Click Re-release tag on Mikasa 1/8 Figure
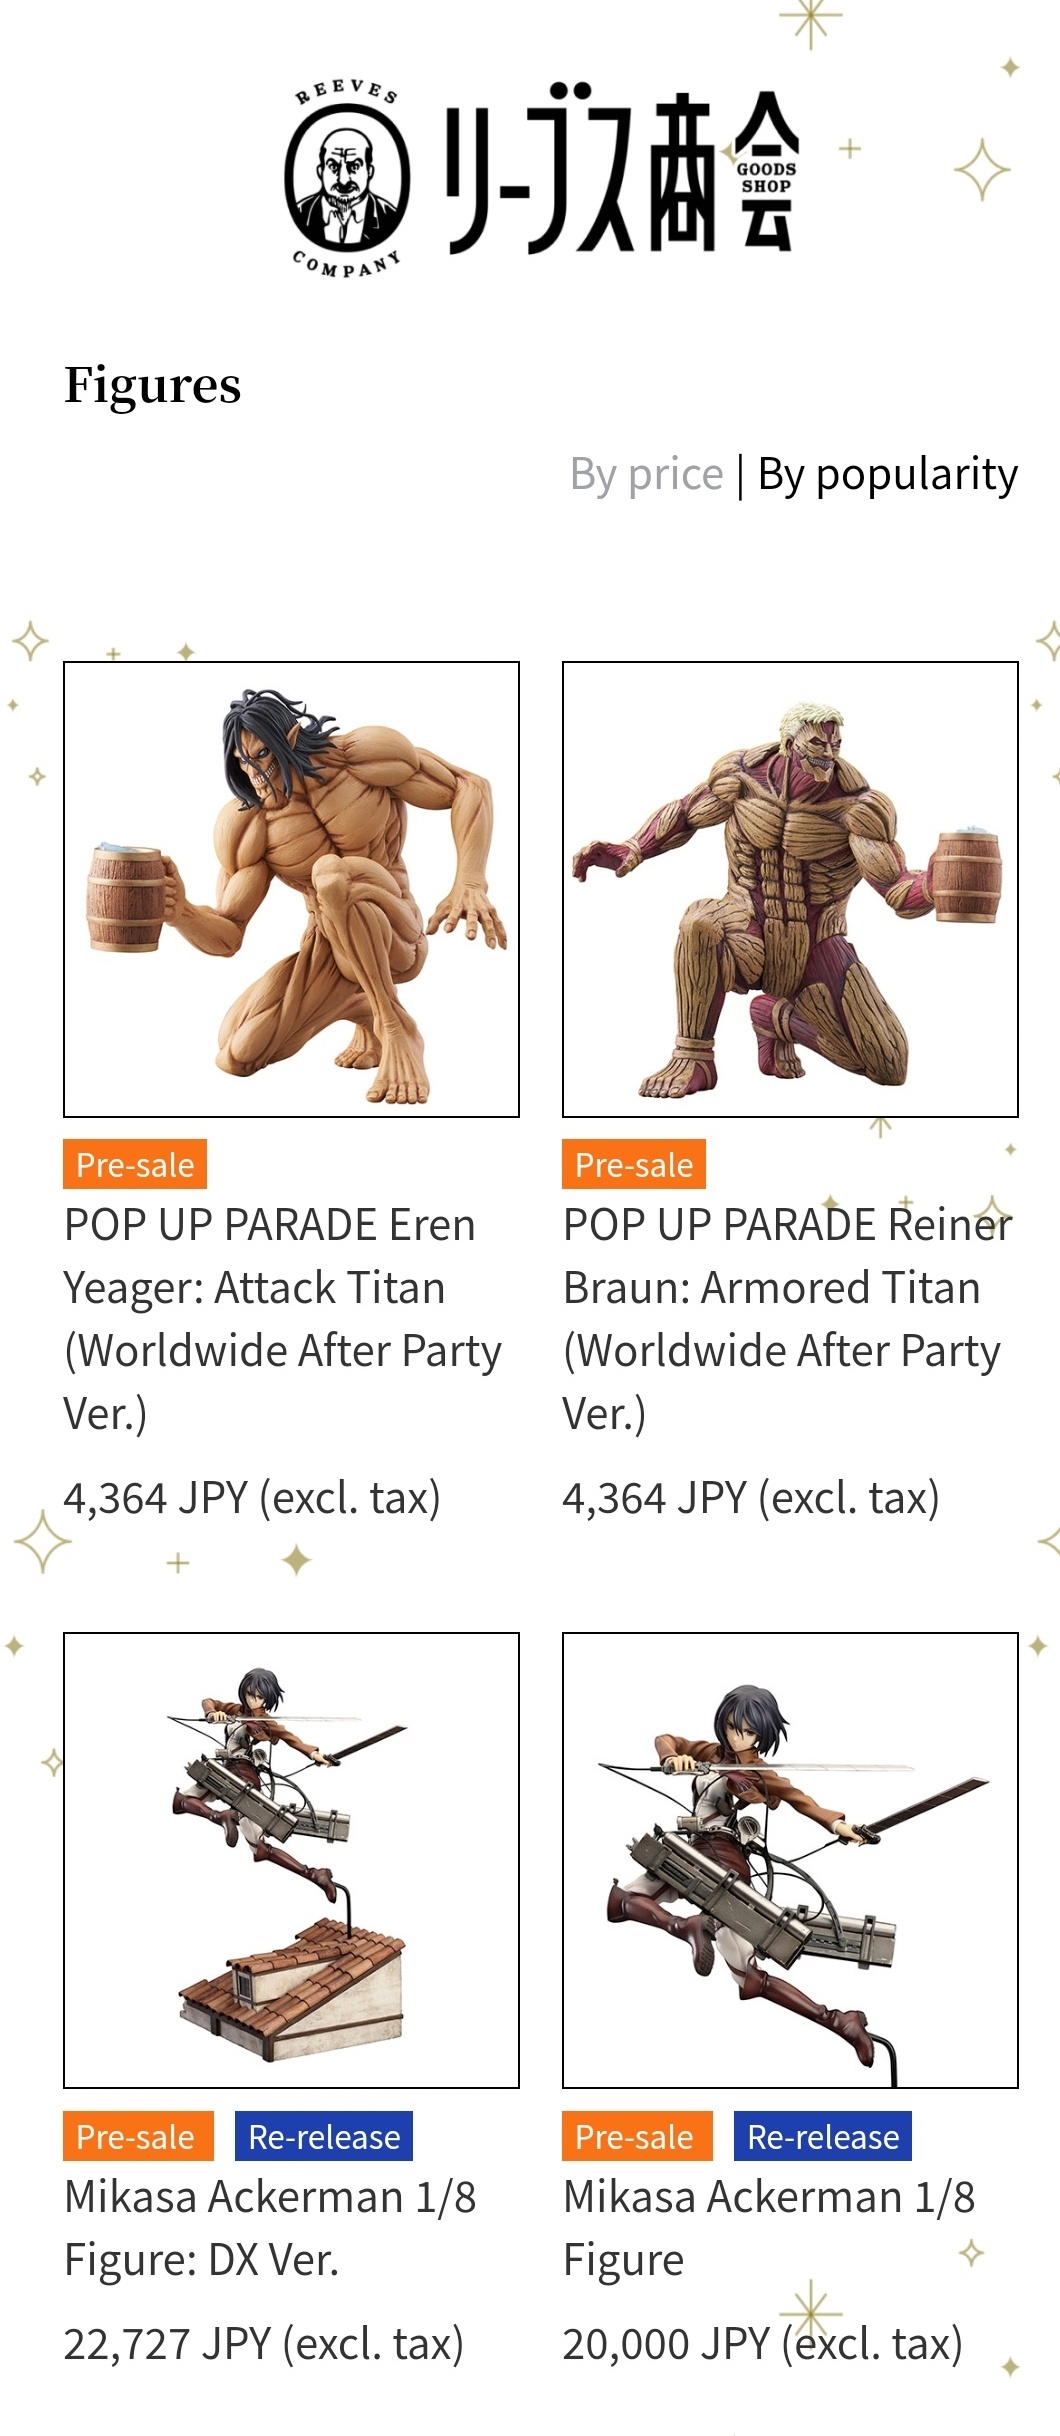Image resolution: width=1060 pixels, height=2436 pixels. (x=823, y=2136)
